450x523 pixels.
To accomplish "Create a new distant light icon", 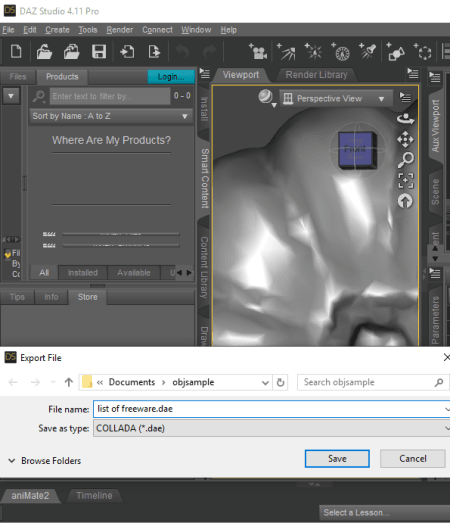I will (x=286, y=51).
